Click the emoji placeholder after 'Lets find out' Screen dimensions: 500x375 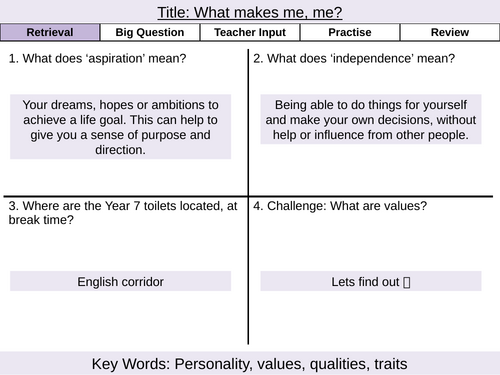point(406,282)
